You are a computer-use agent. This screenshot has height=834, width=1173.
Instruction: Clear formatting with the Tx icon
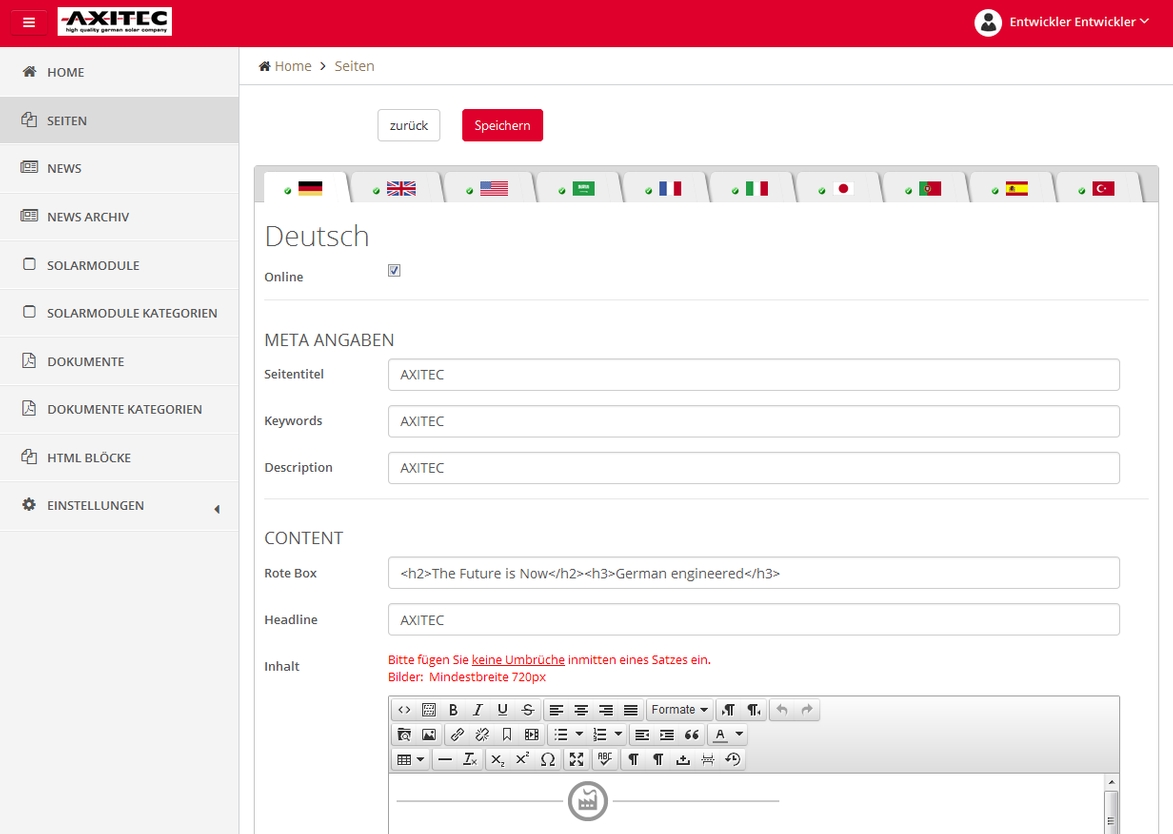pyautogui.click(x=470, y=759)
